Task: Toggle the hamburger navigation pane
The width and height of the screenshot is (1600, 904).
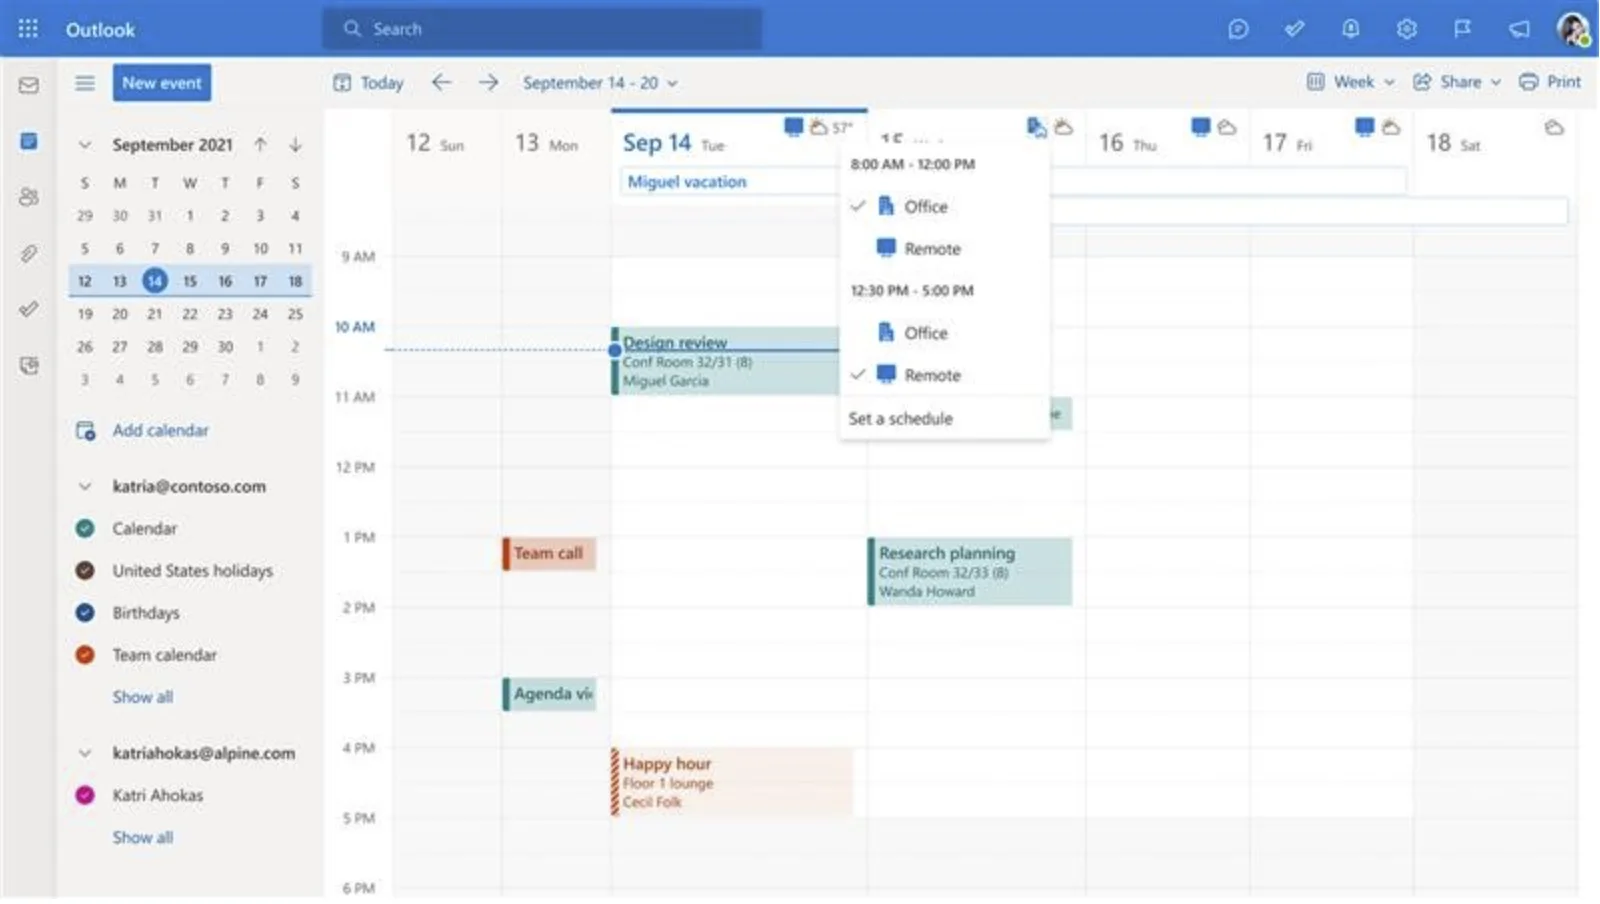Action: pos(85,83)
